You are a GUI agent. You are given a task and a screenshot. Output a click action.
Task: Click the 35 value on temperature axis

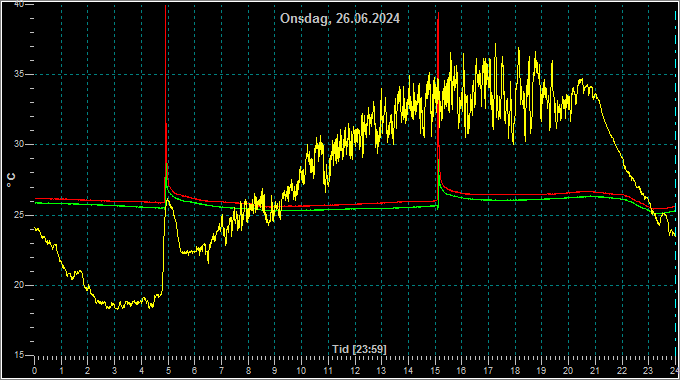pos(19,74)
